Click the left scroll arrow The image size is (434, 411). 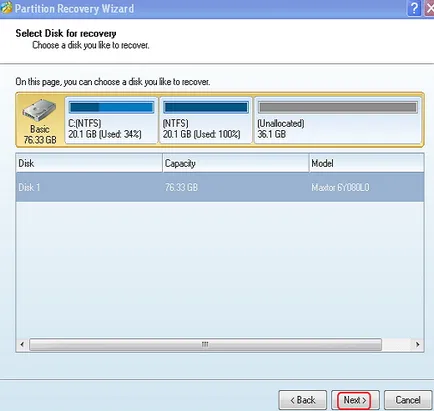[22, 344]
